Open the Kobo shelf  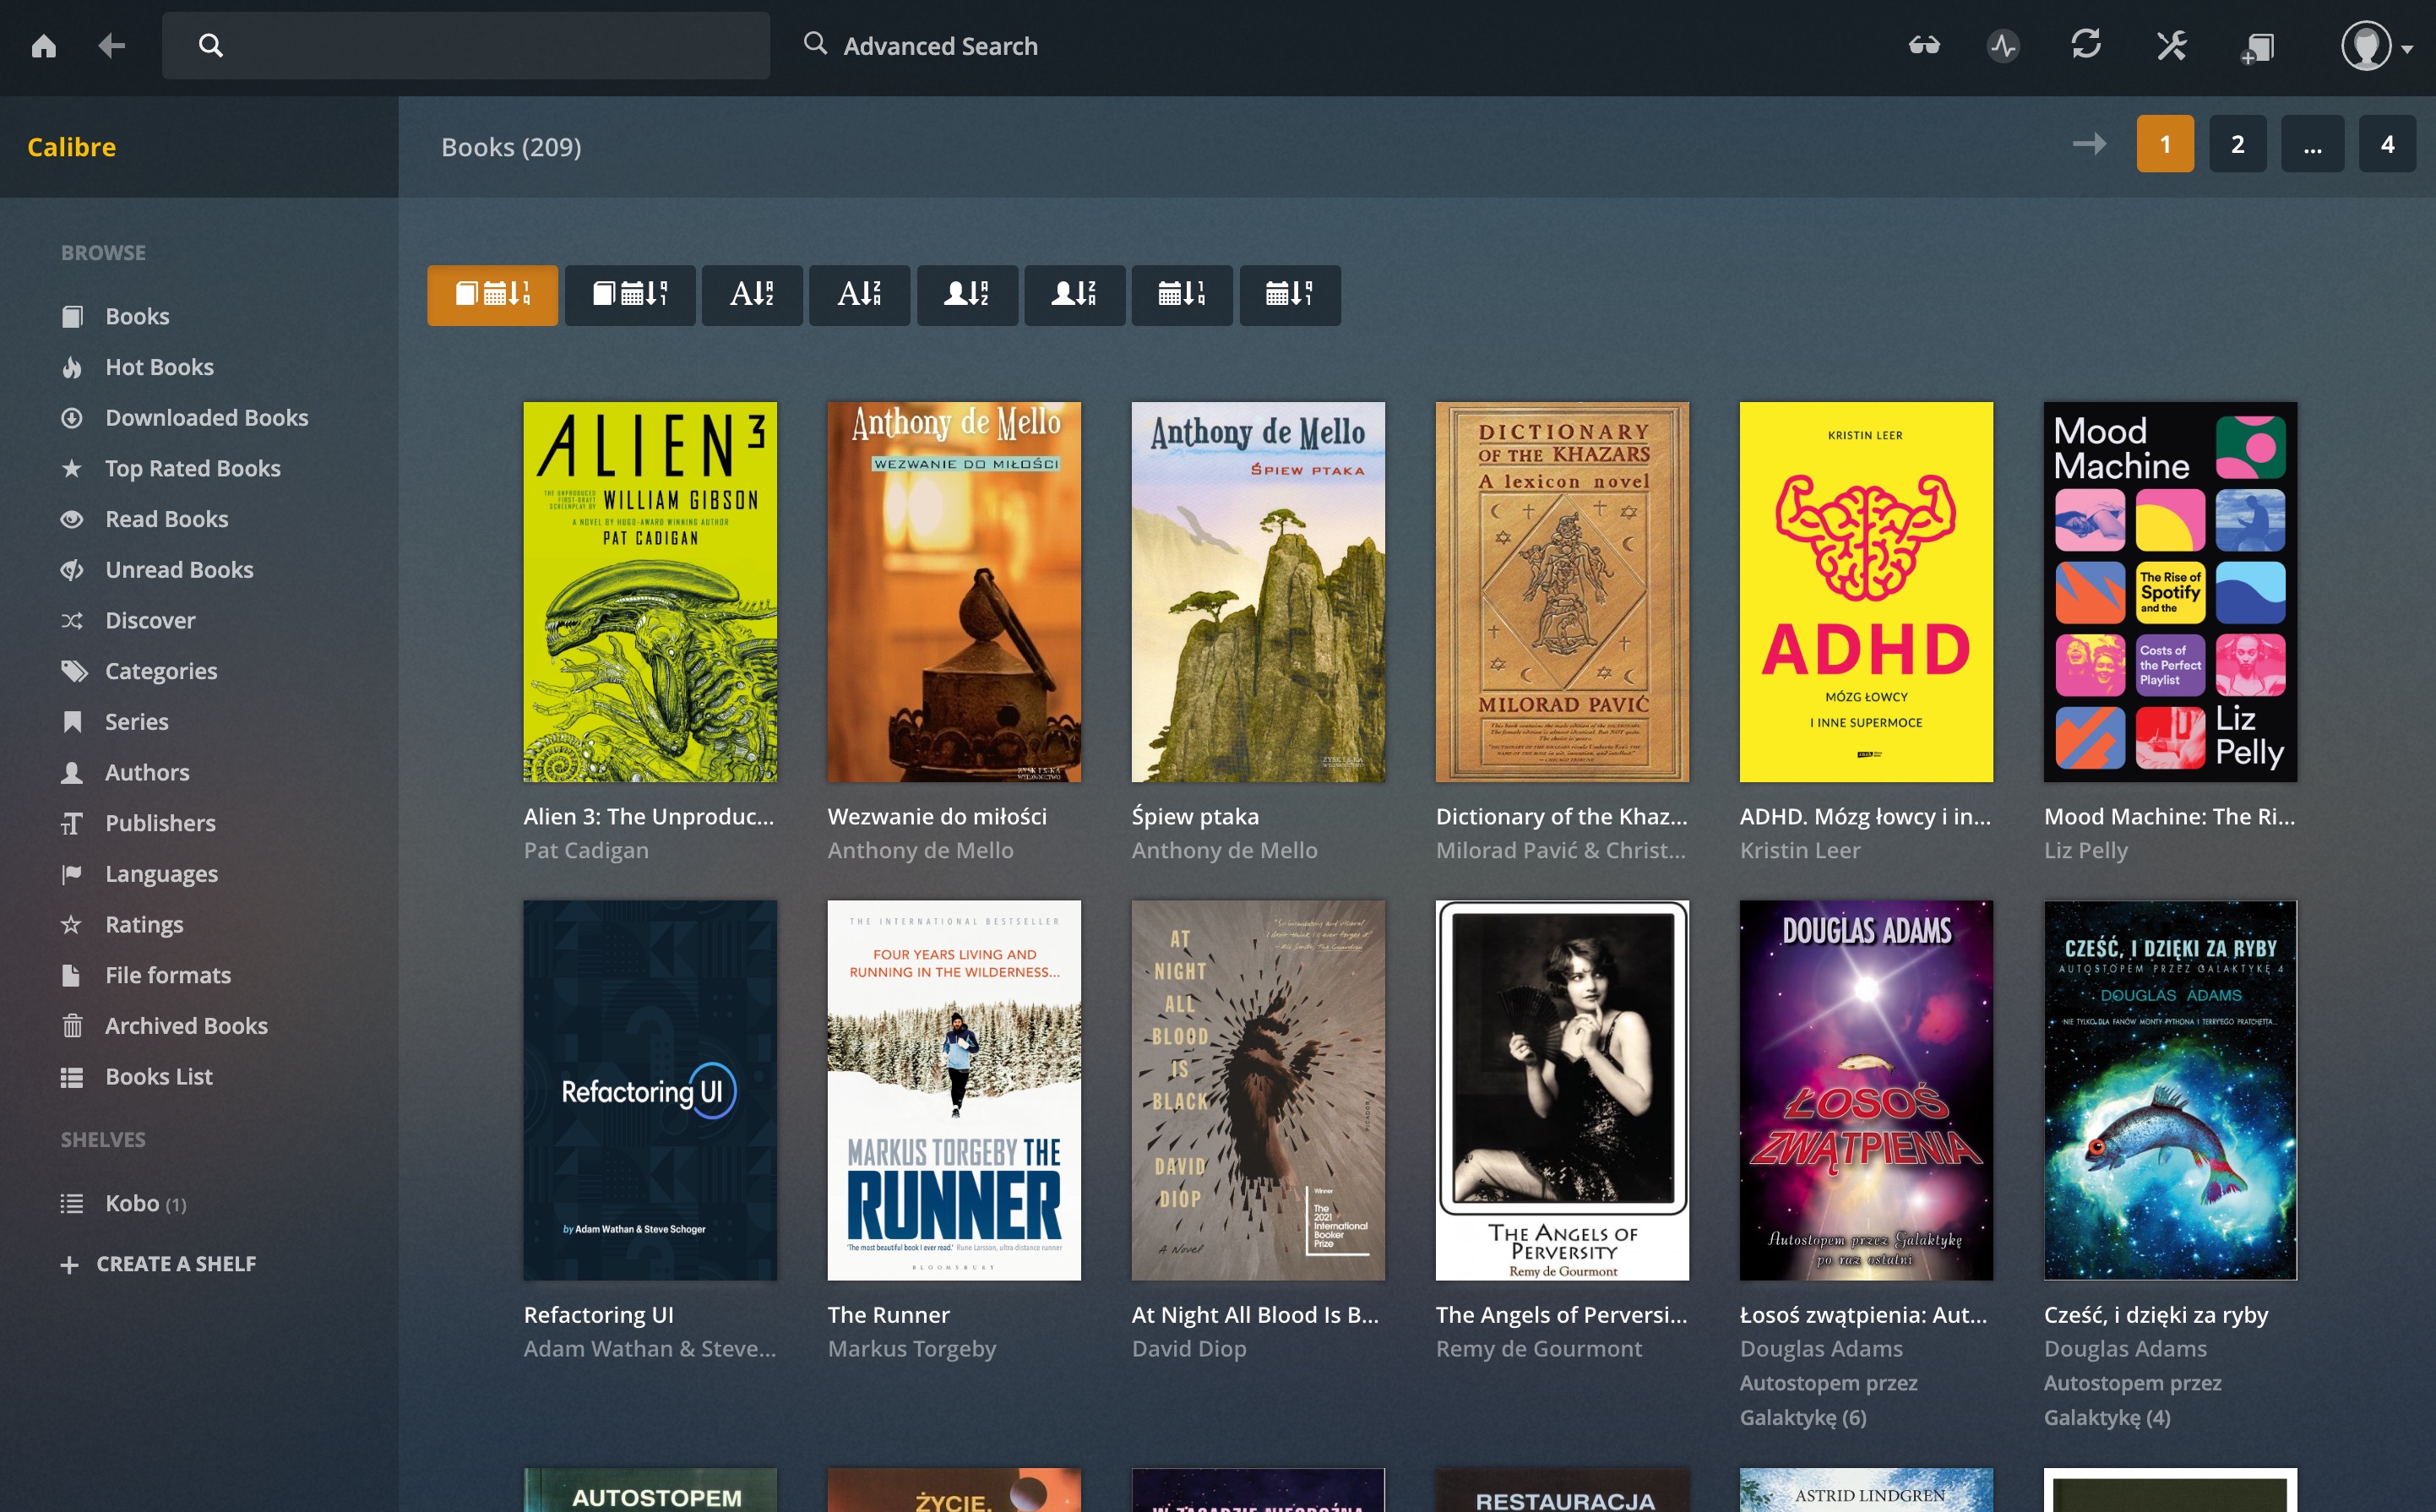pyautogui.click(x=131, y=1203)
